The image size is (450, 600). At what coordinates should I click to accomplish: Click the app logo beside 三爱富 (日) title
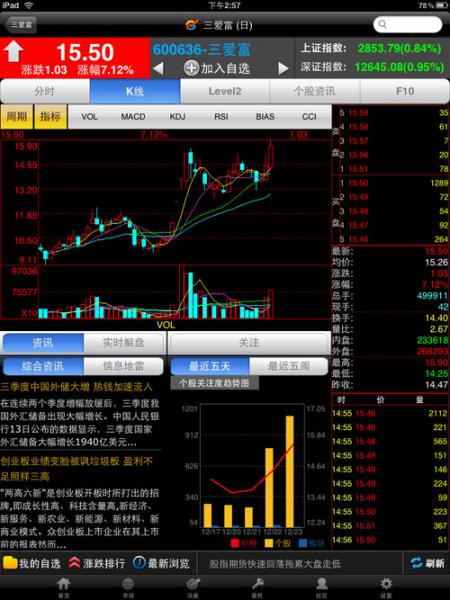click(x=192, y=25)
